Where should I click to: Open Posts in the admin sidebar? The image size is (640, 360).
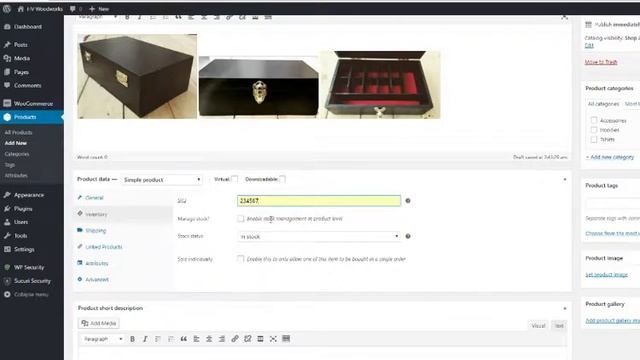pos(20,44)
